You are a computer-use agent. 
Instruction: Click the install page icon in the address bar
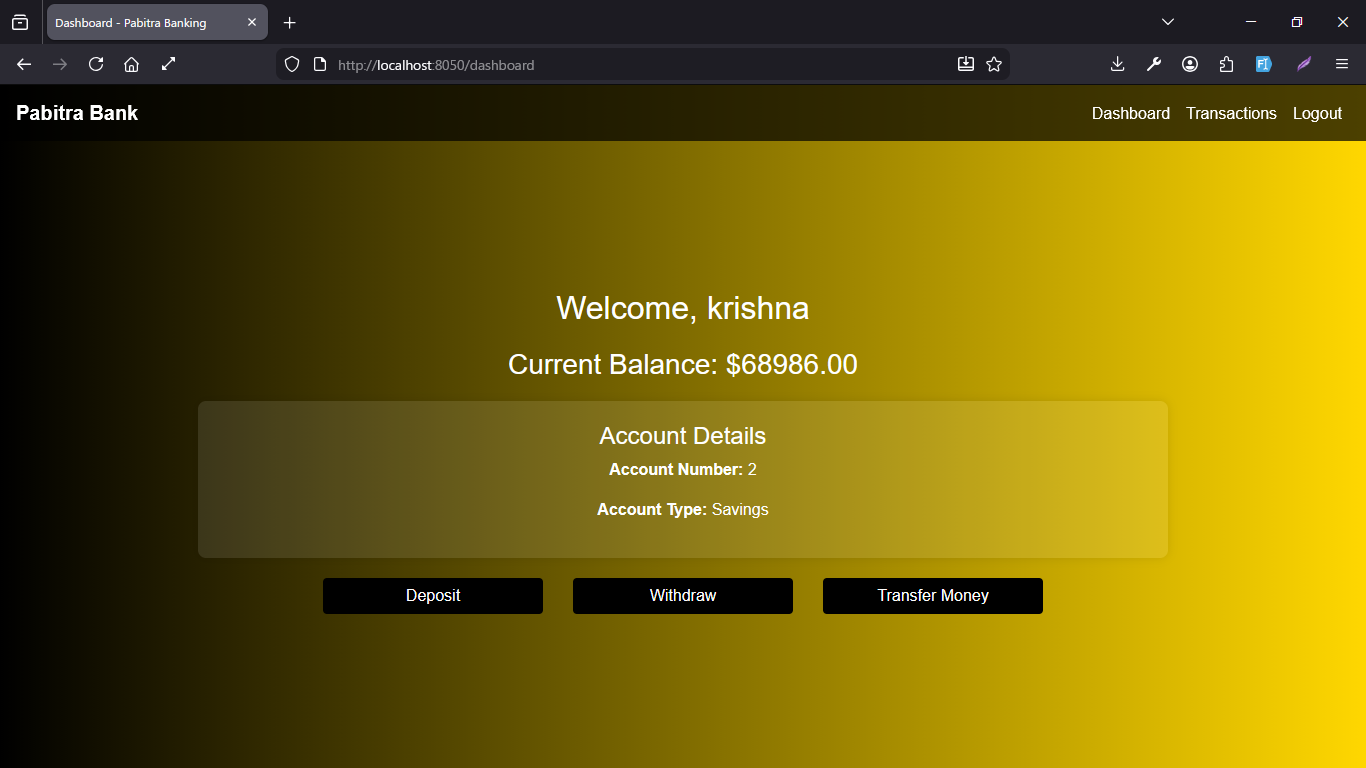[965, 64]
